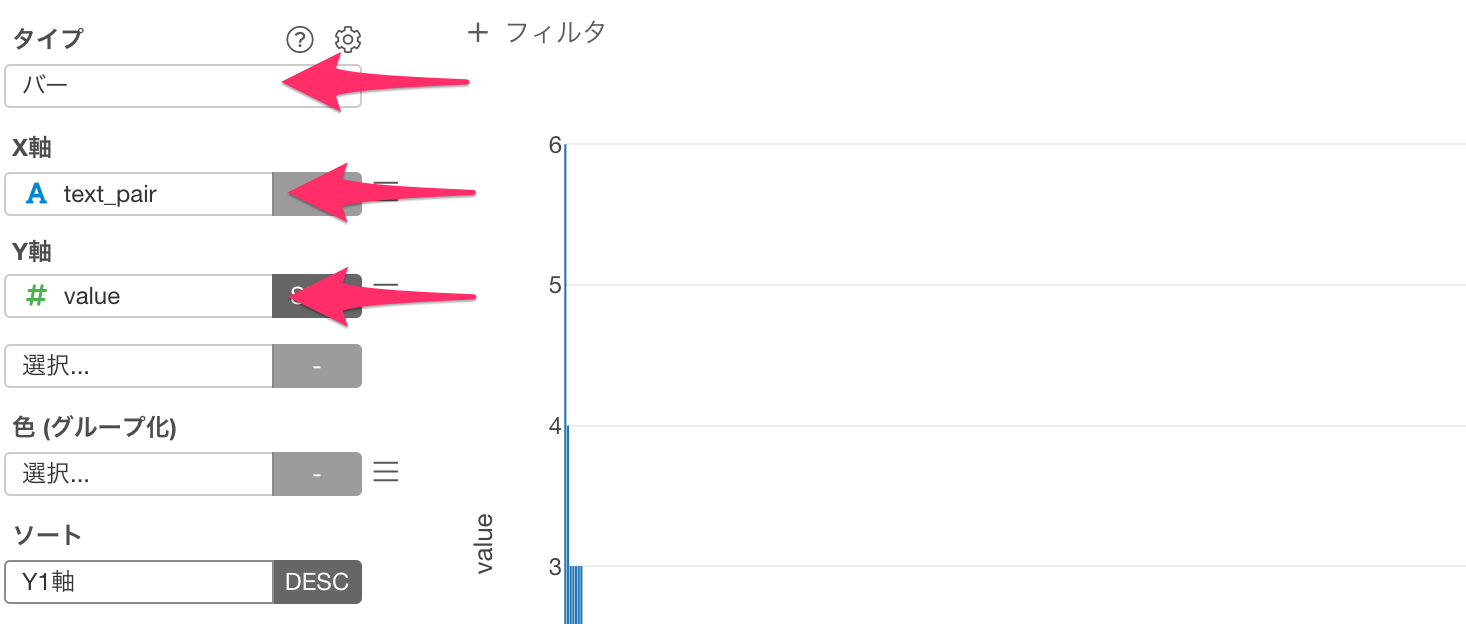This screenshot has width=1466, height=624.
Task: Open the 色 (グループ化) 選択... dropdown
Action: point(139,474)
